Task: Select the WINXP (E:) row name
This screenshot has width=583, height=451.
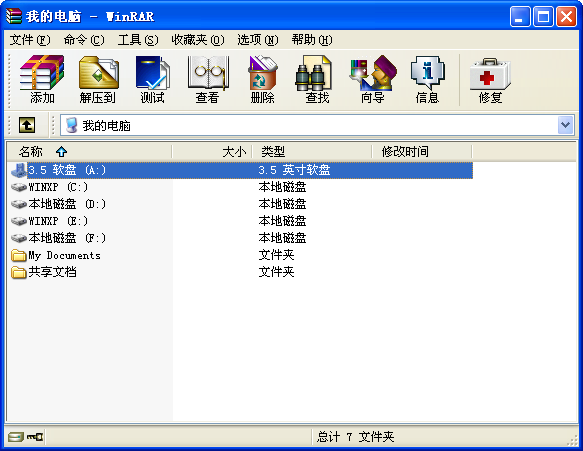Action: click(58, 221)
